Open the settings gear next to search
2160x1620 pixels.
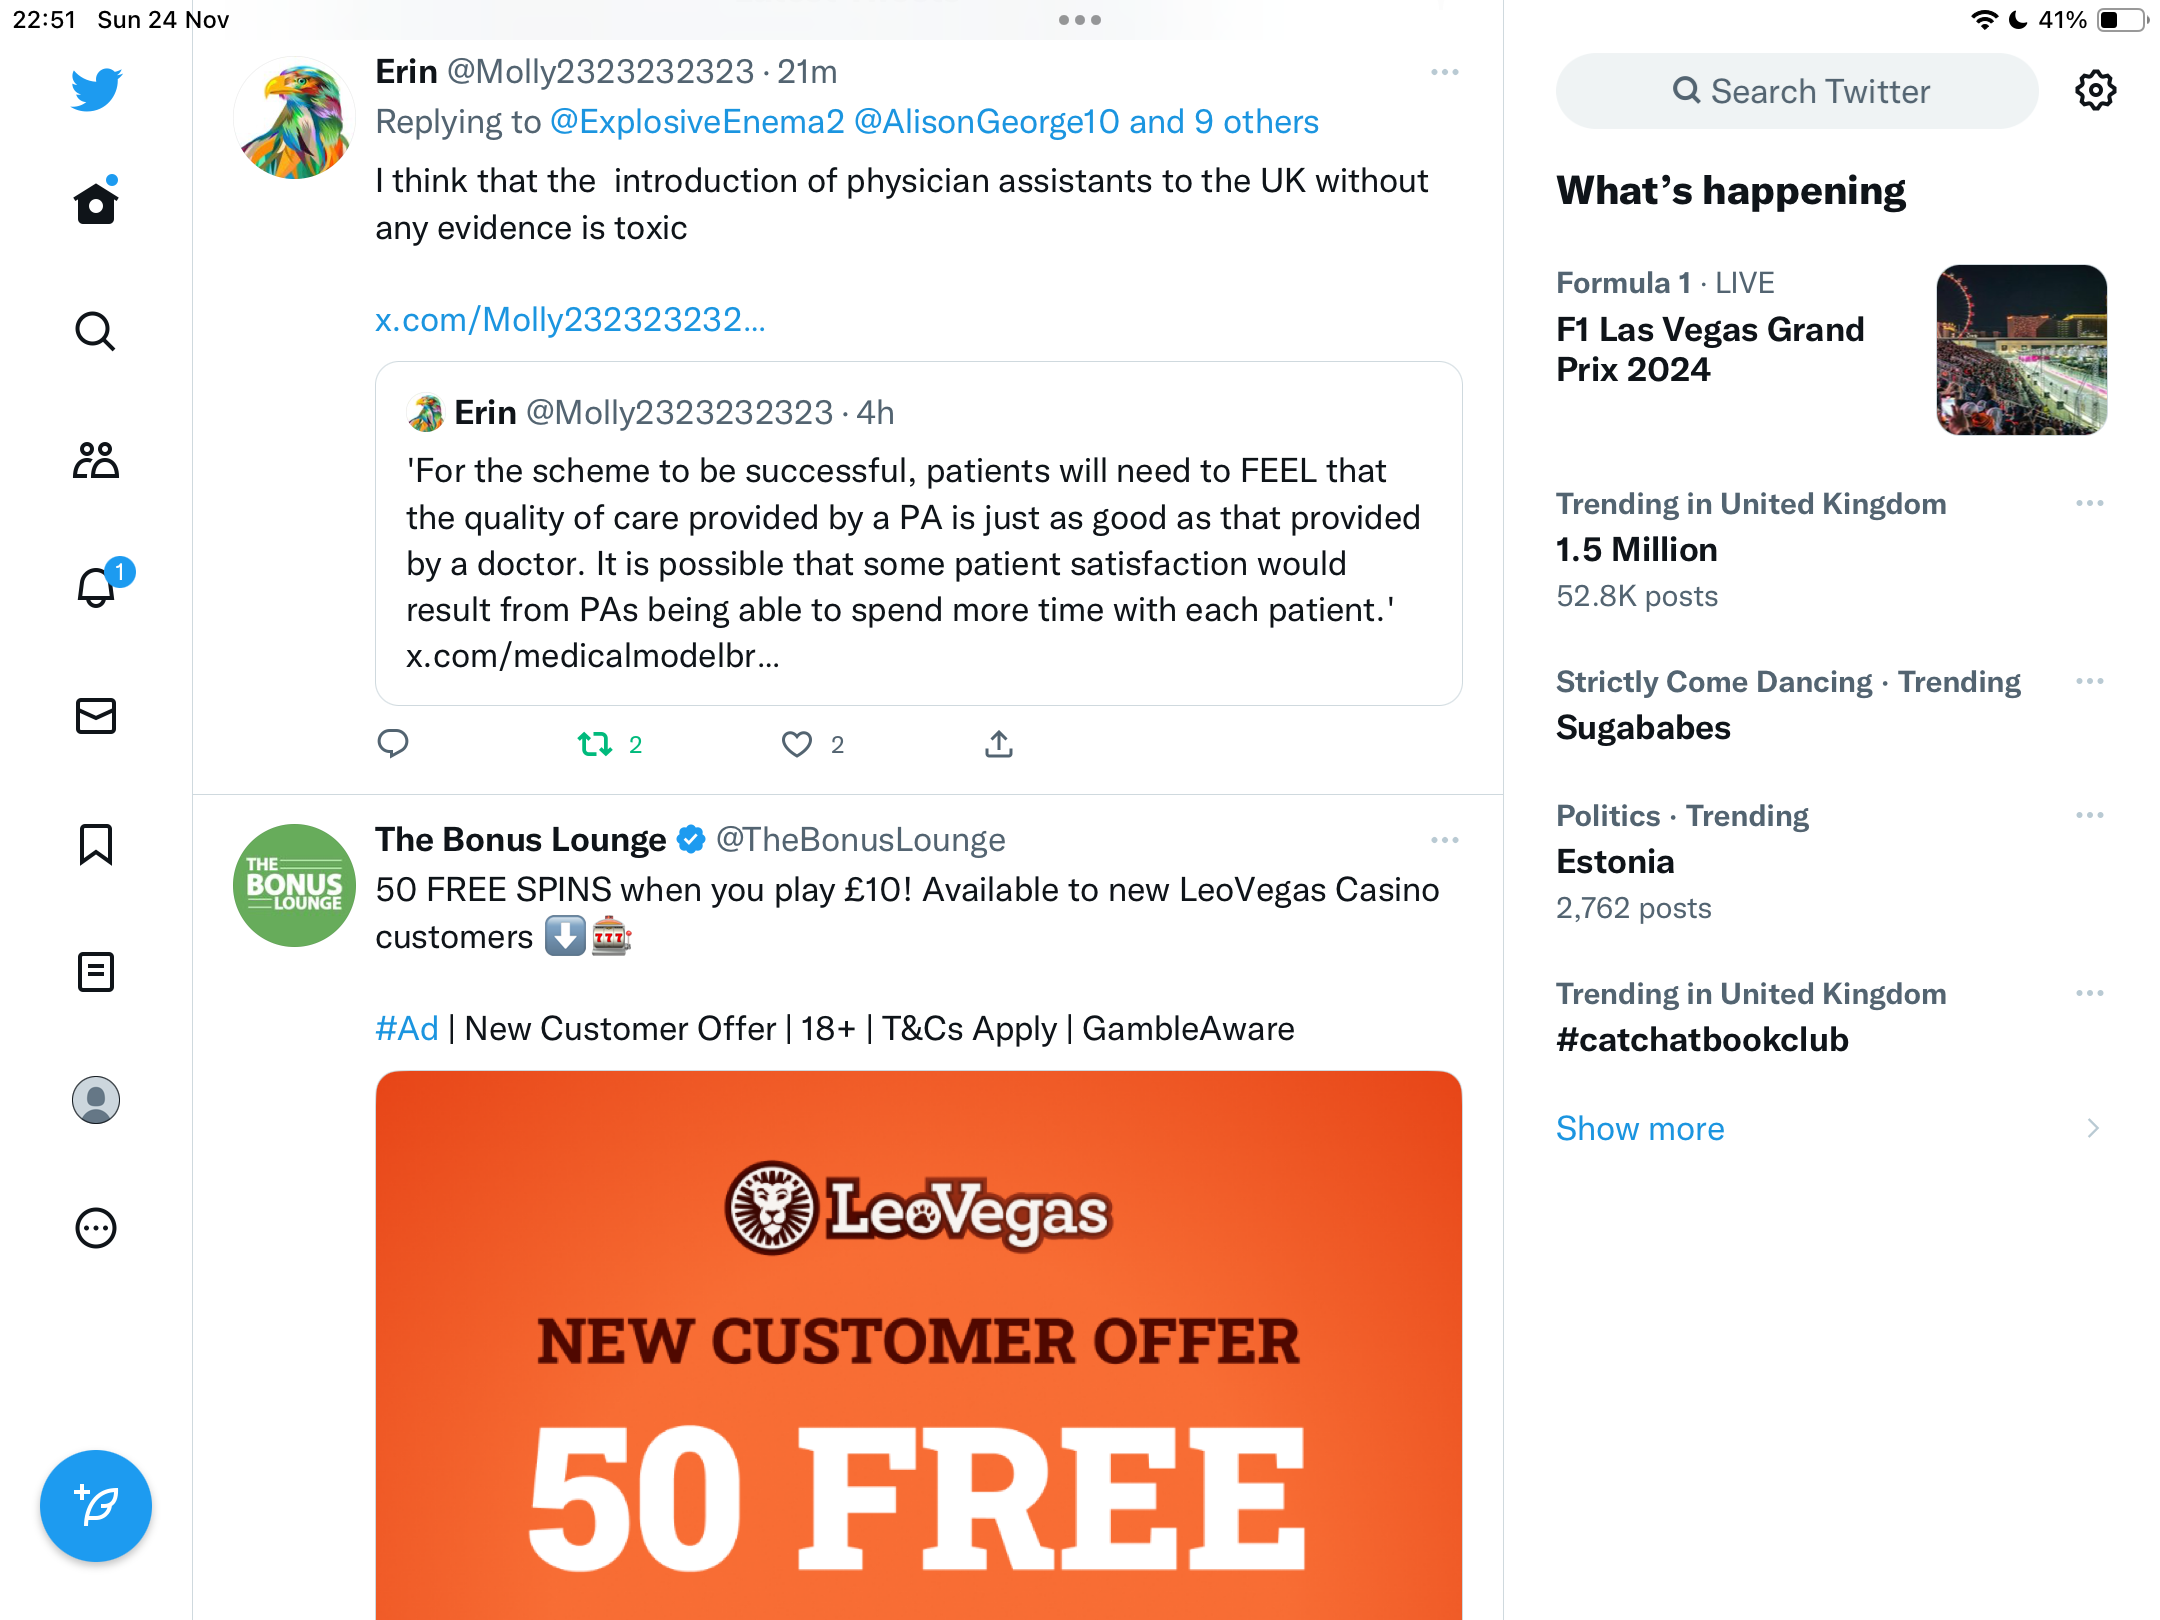[x=2095, y=91]
